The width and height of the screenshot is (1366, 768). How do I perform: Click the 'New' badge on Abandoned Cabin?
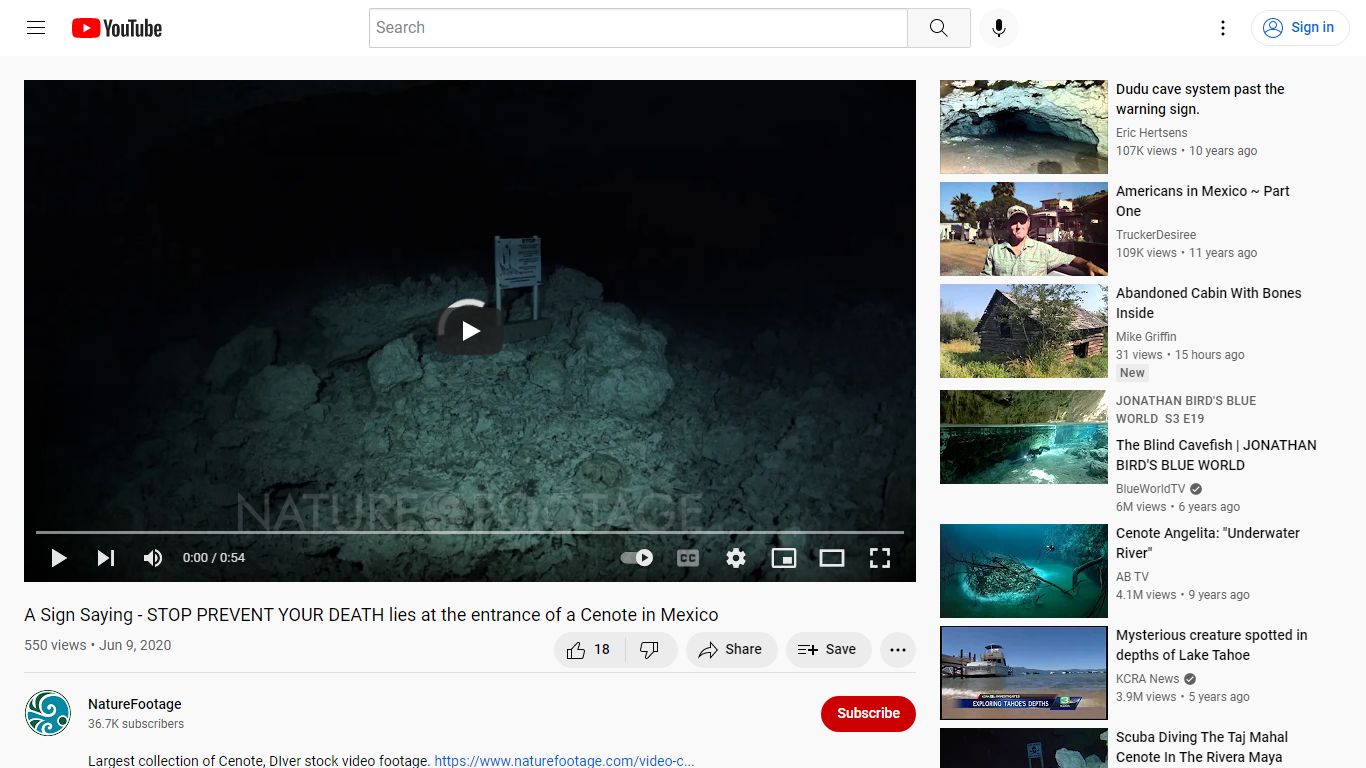pos(1132,373)
